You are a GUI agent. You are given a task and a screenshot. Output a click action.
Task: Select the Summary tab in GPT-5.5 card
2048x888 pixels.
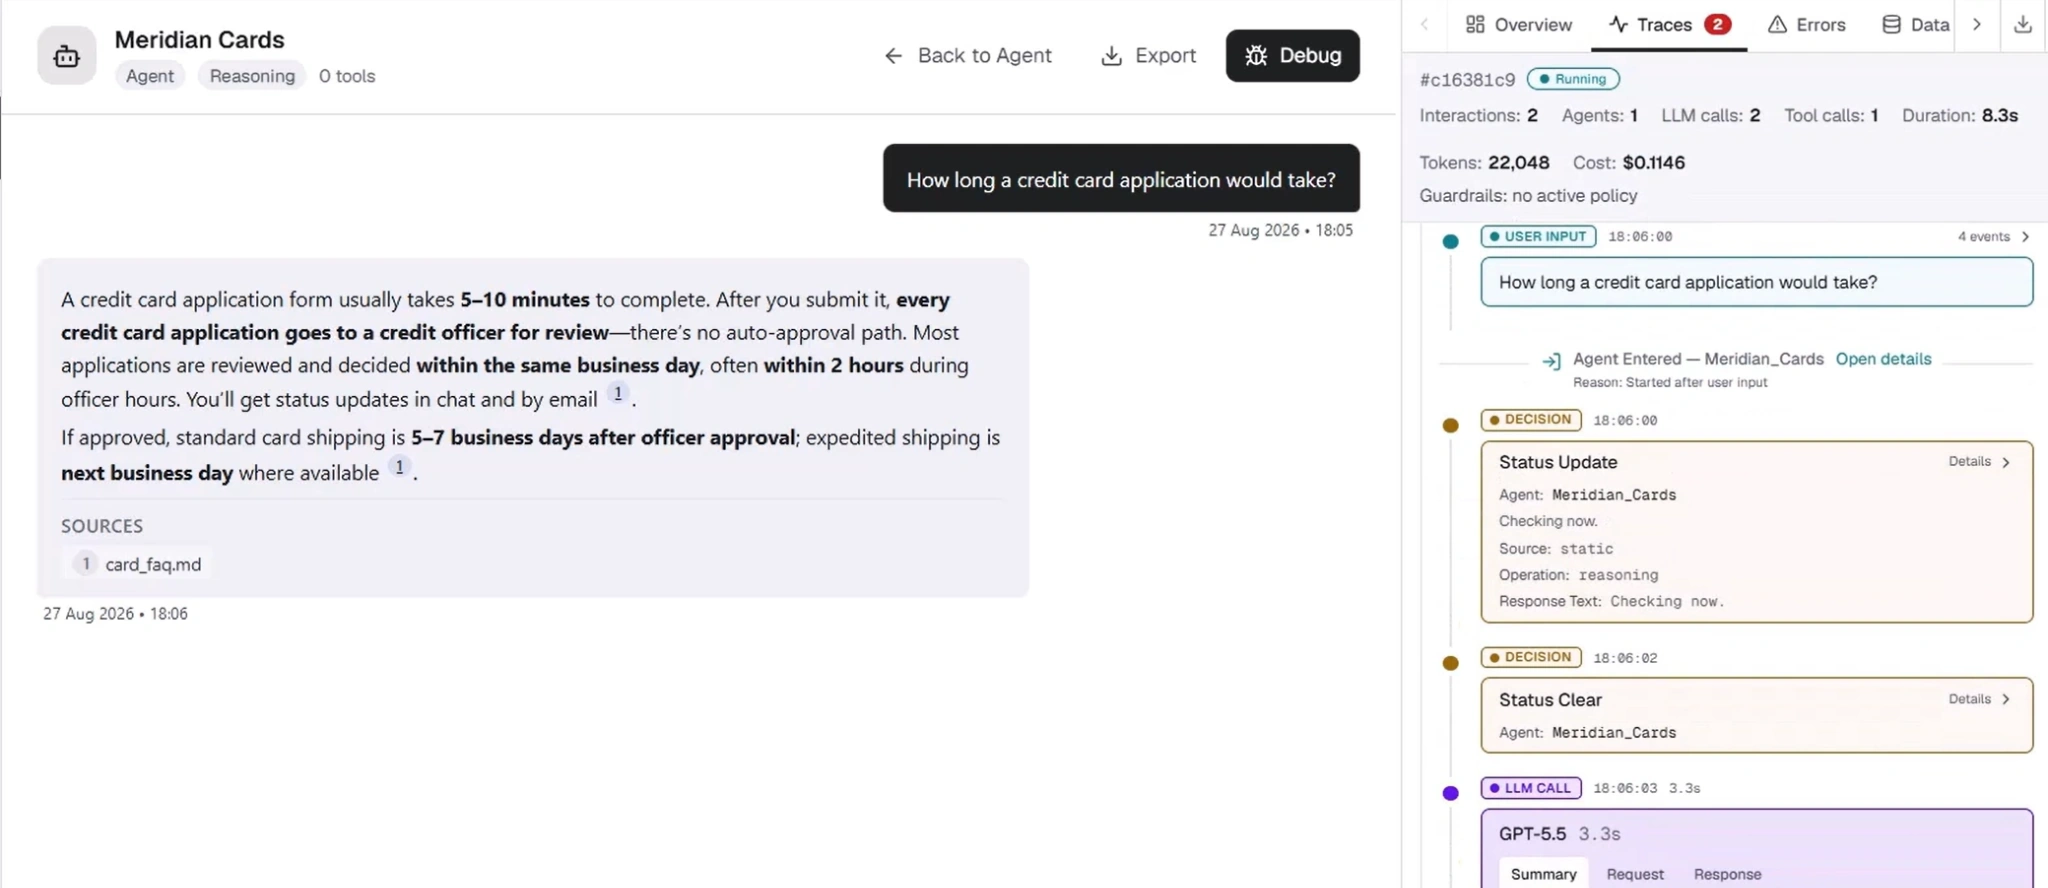tap(1543, 874)
